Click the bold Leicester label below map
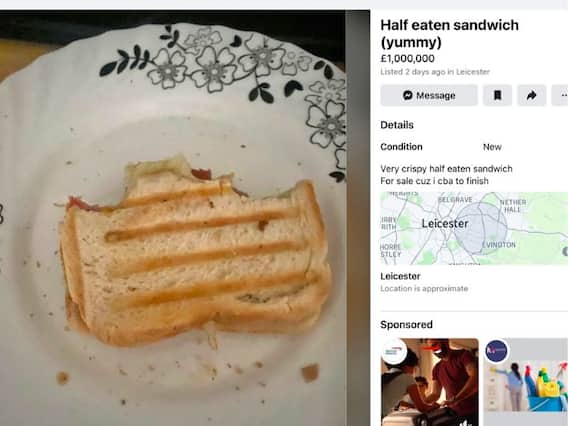 coord(400,276)
